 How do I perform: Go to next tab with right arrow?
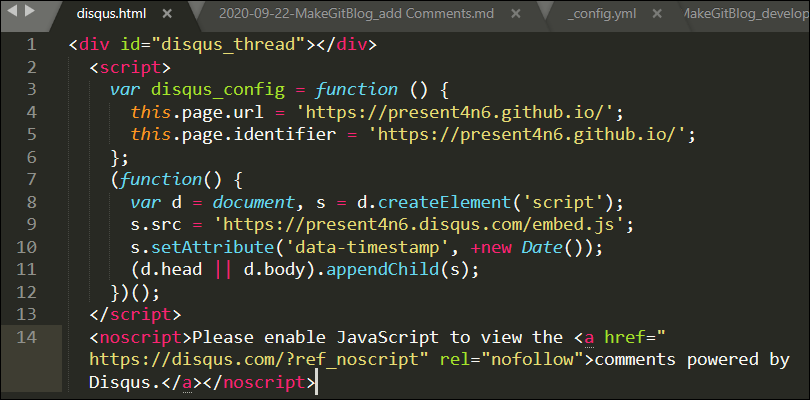[30, 10]
